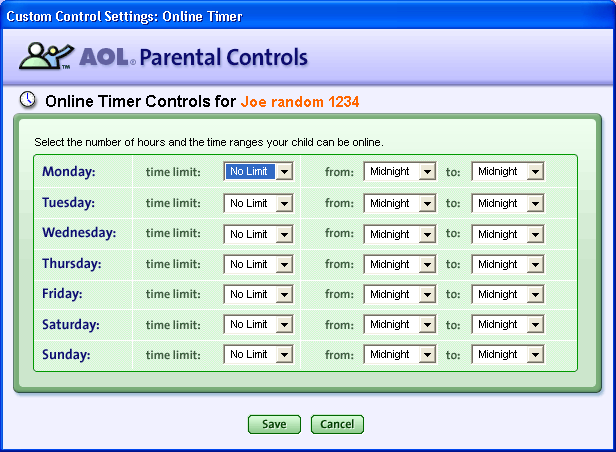Open Monday 'from' time dropdown
This screenshot has width=616, height=452.
click(x=400, y=171)
